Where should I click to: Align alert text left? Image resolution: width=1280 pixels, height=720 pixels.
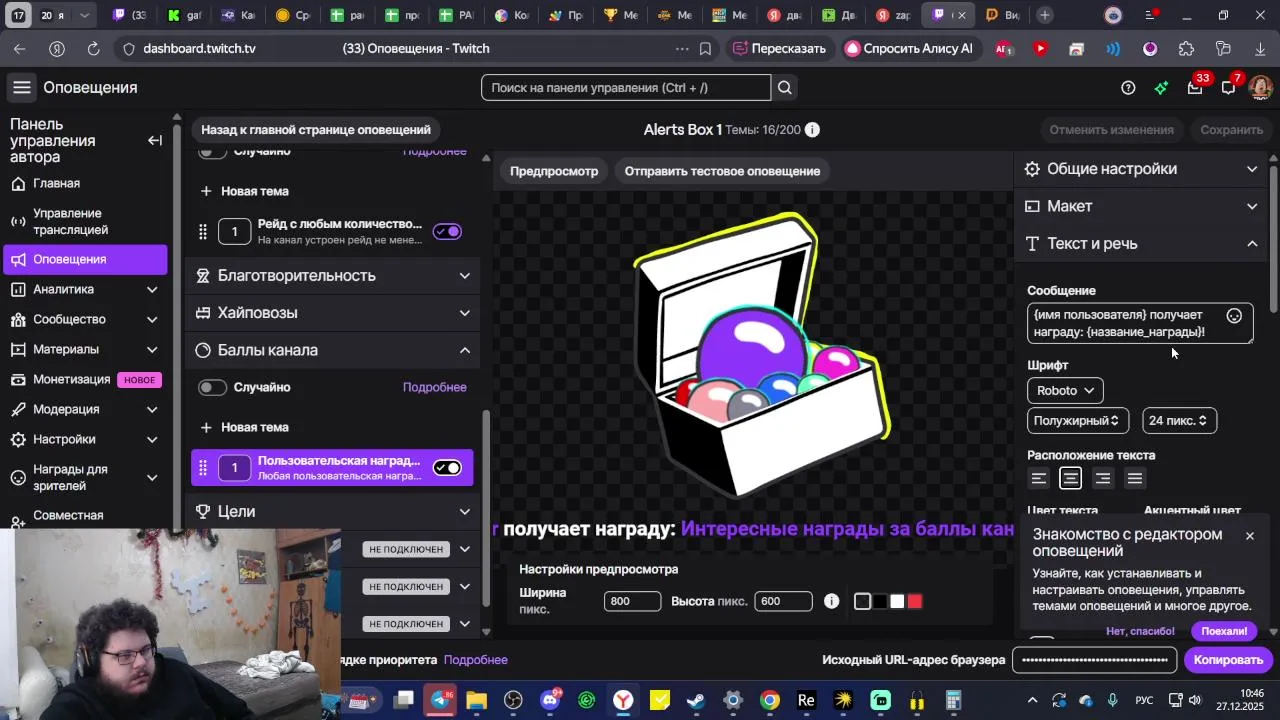[x=1039, y=479]
